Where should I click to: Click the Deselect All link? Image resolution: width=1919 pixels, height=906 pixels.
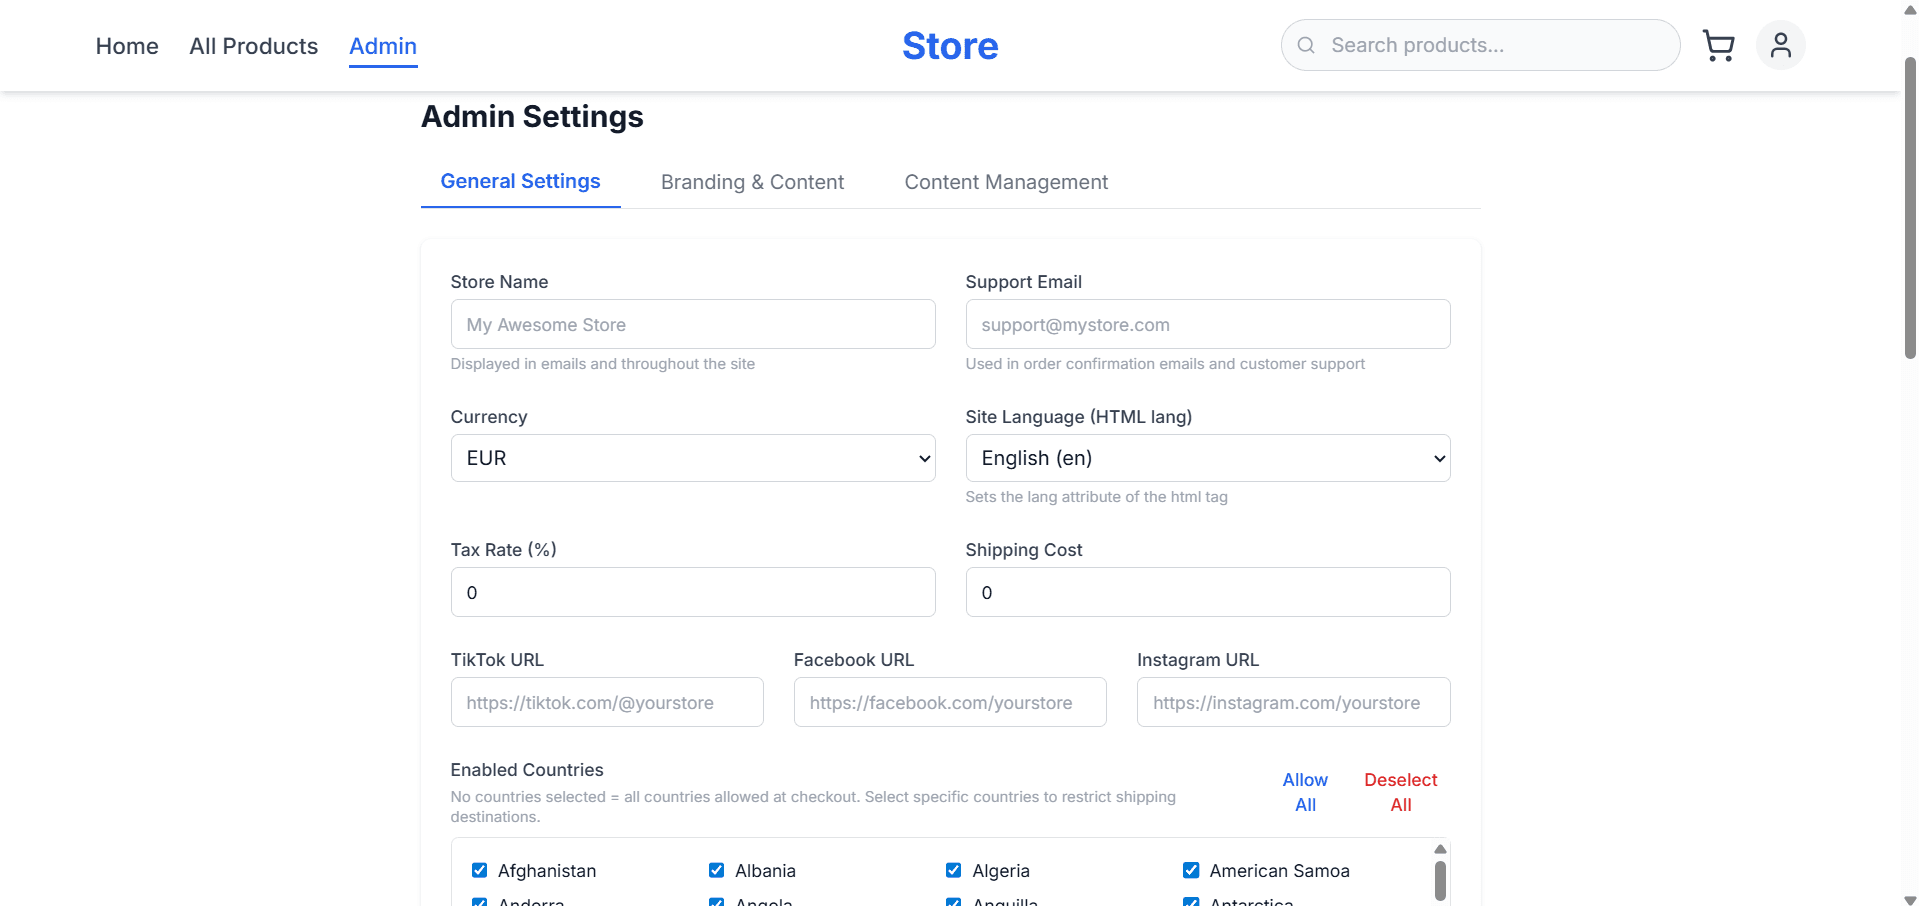click(x=1400, y=792)
